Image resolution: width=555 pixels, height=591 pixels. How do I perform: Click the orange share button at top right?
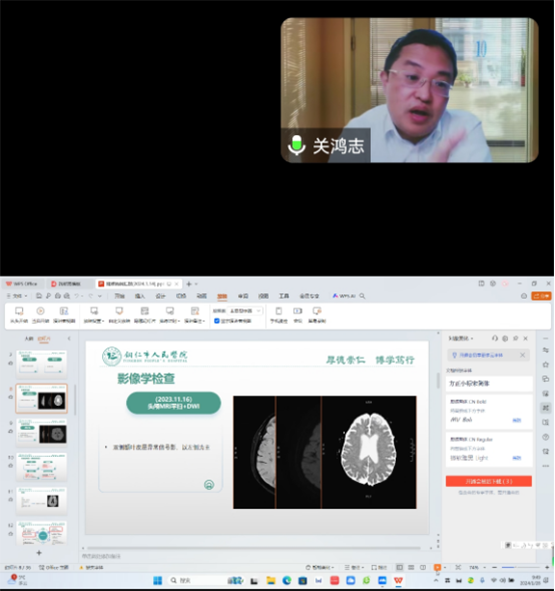tap(541, 296)
